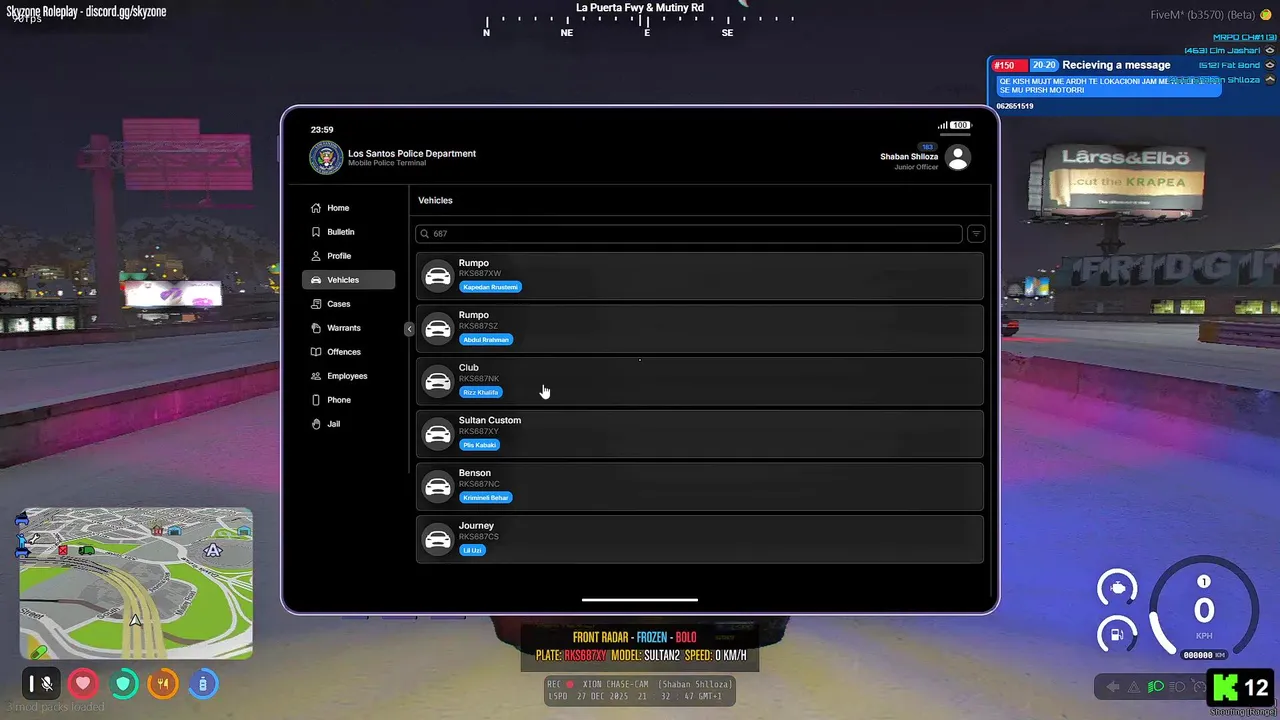The width and height of the screenshot is (1280, 720).
Task: Open owner tag Abdul Rrahman
Action: pos(486,340)
